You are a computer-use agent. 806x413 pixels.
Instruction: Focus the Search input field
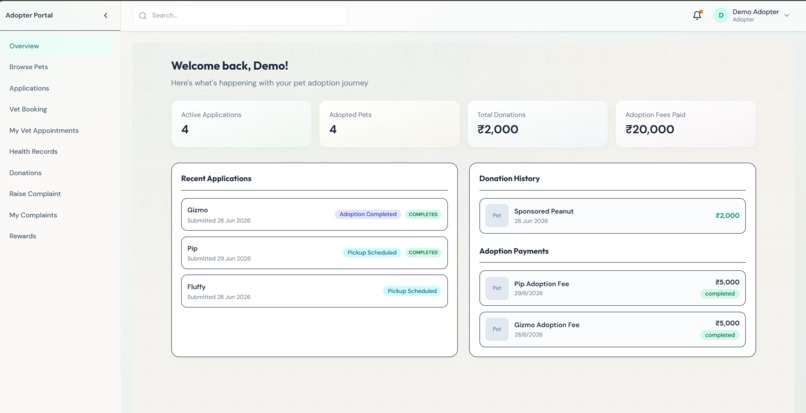pyautogui.click(x=240, y=15)
